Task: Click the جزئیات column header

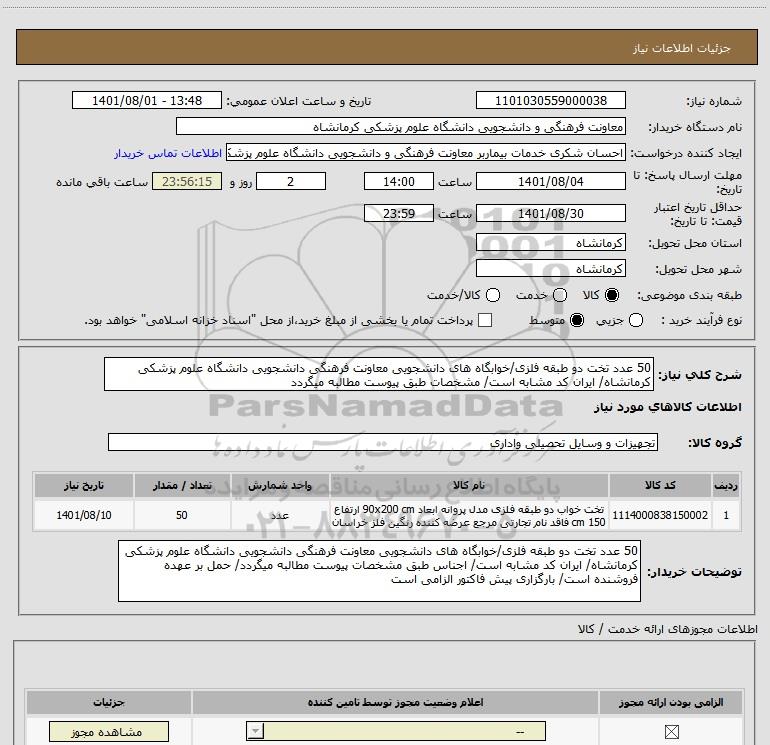Action: click(x=109, y=703)
